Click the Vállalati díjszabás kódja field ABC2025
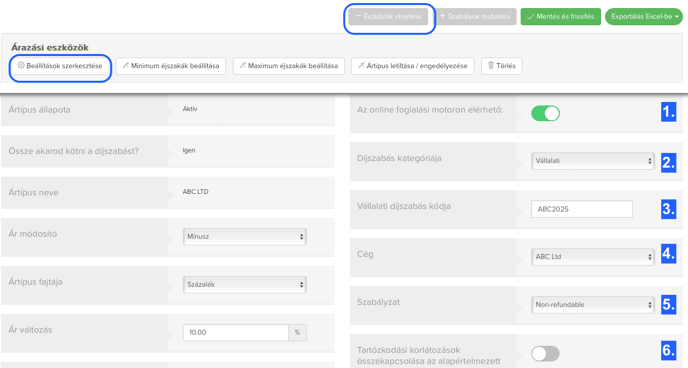The image size is (688, 368). 582,209
